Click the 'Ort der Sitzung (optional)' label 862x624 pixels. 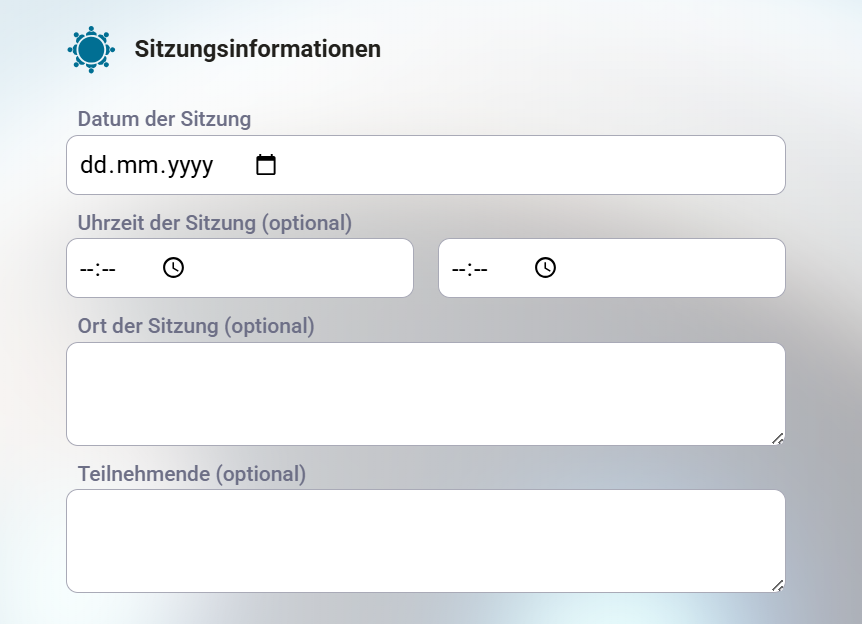click(196, 326)
